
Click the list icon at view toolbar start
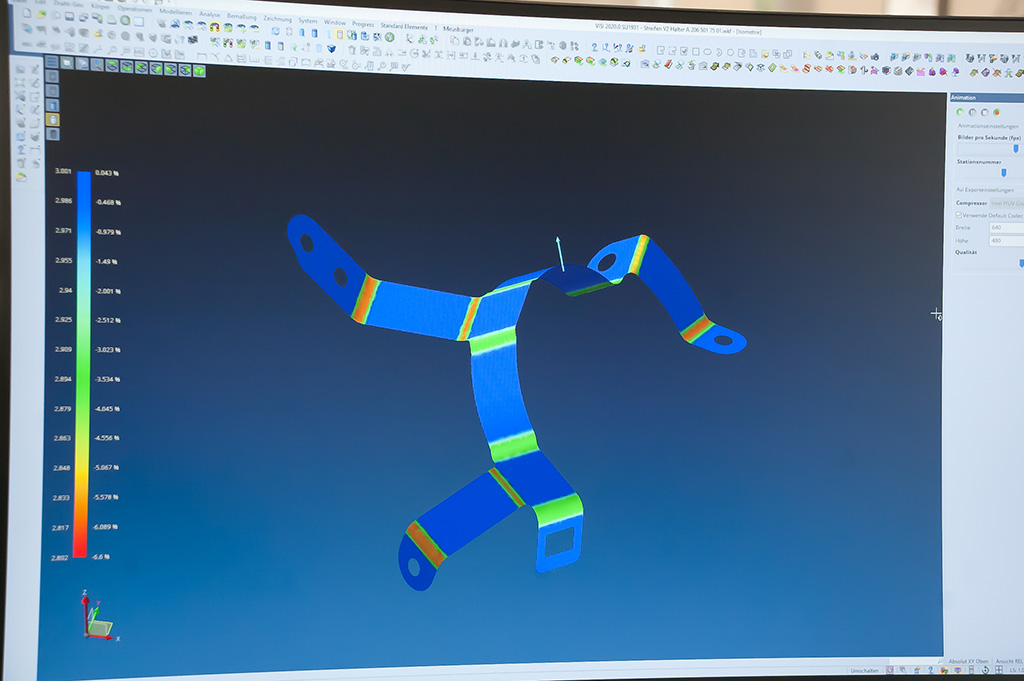[x=51, y=61]
